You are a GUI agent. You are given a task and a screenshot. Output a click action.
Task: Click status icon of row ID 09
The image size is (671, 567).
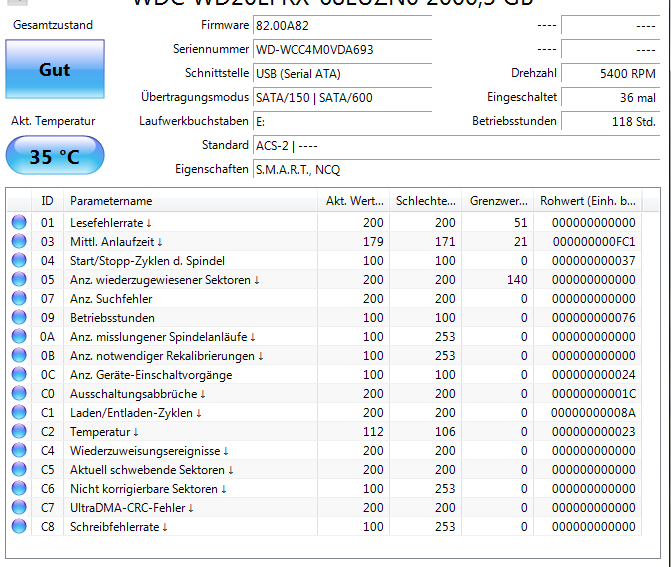(x=19, y=317)
